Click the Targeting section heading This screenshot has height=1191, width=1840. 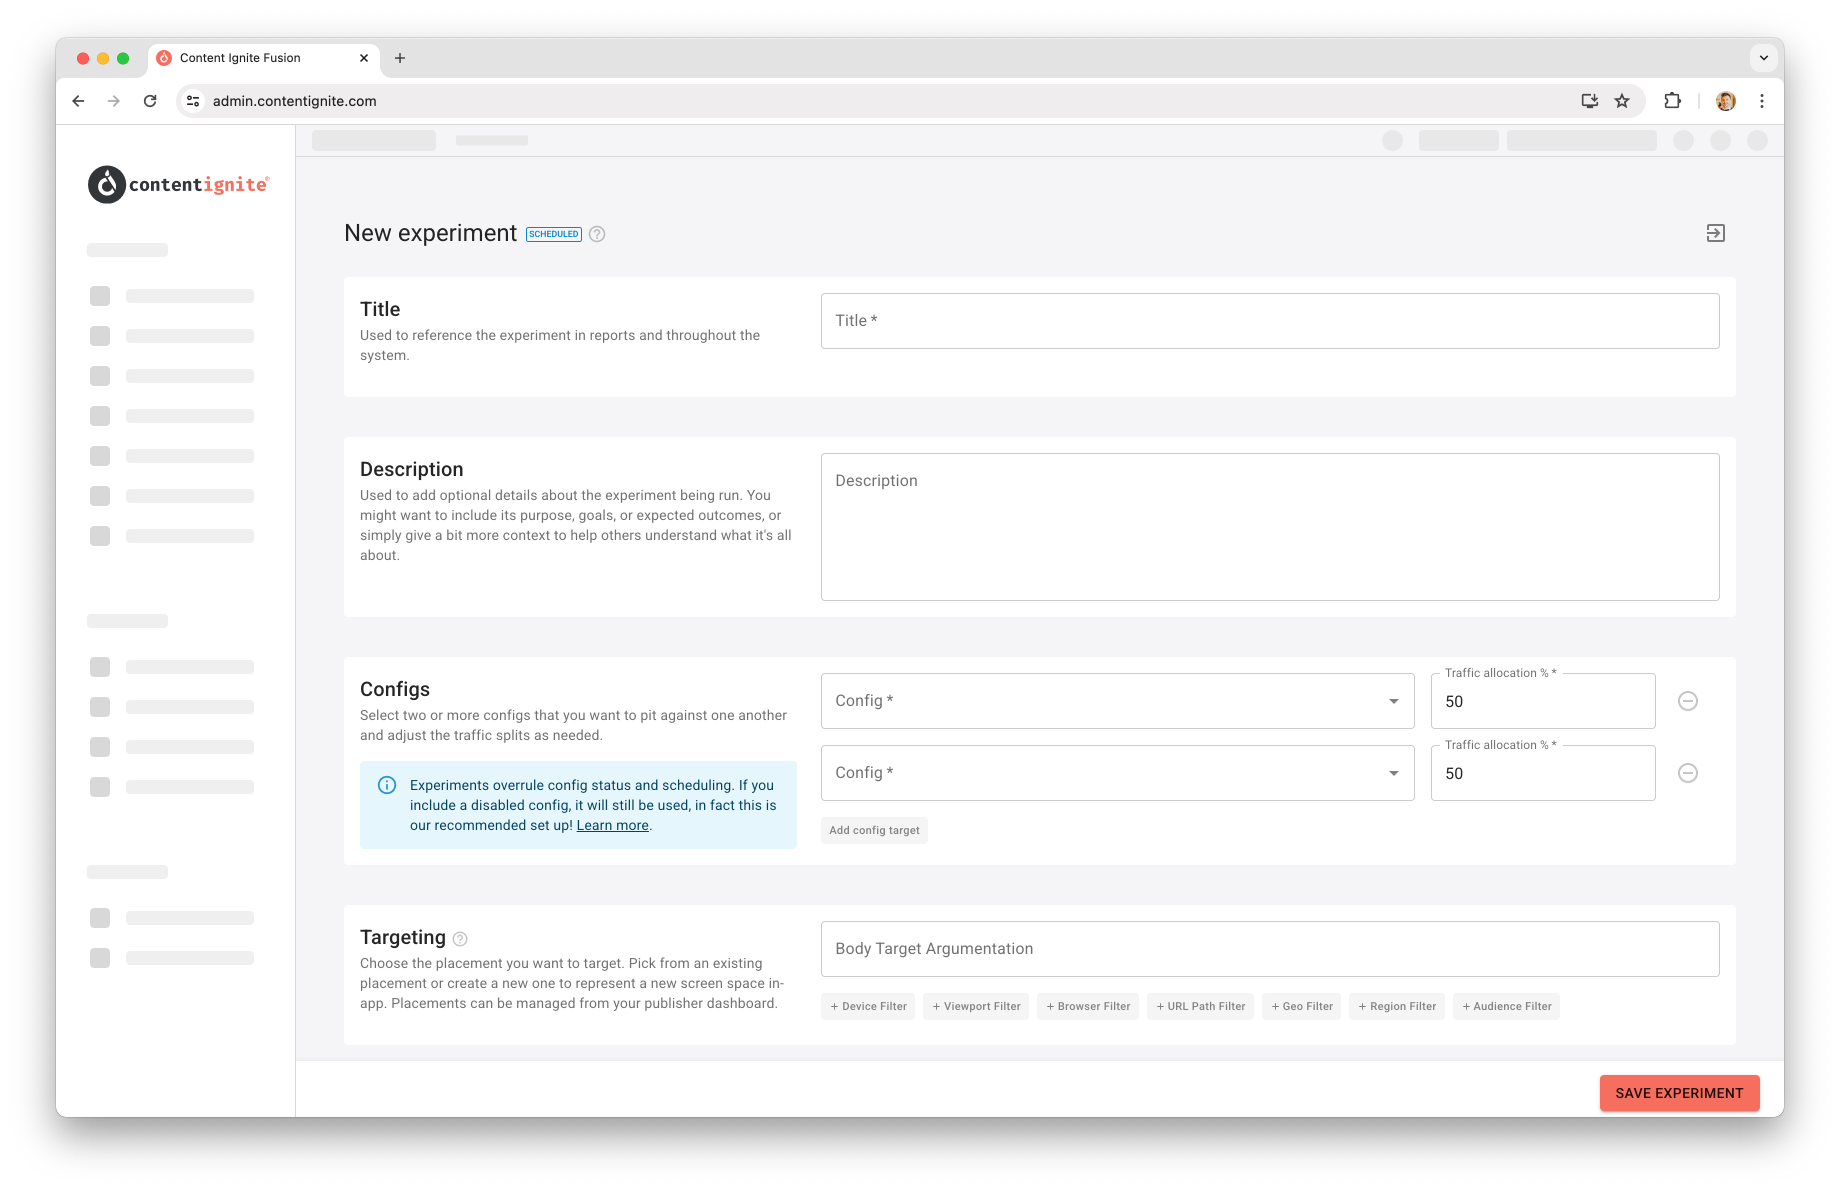(403, 937)
